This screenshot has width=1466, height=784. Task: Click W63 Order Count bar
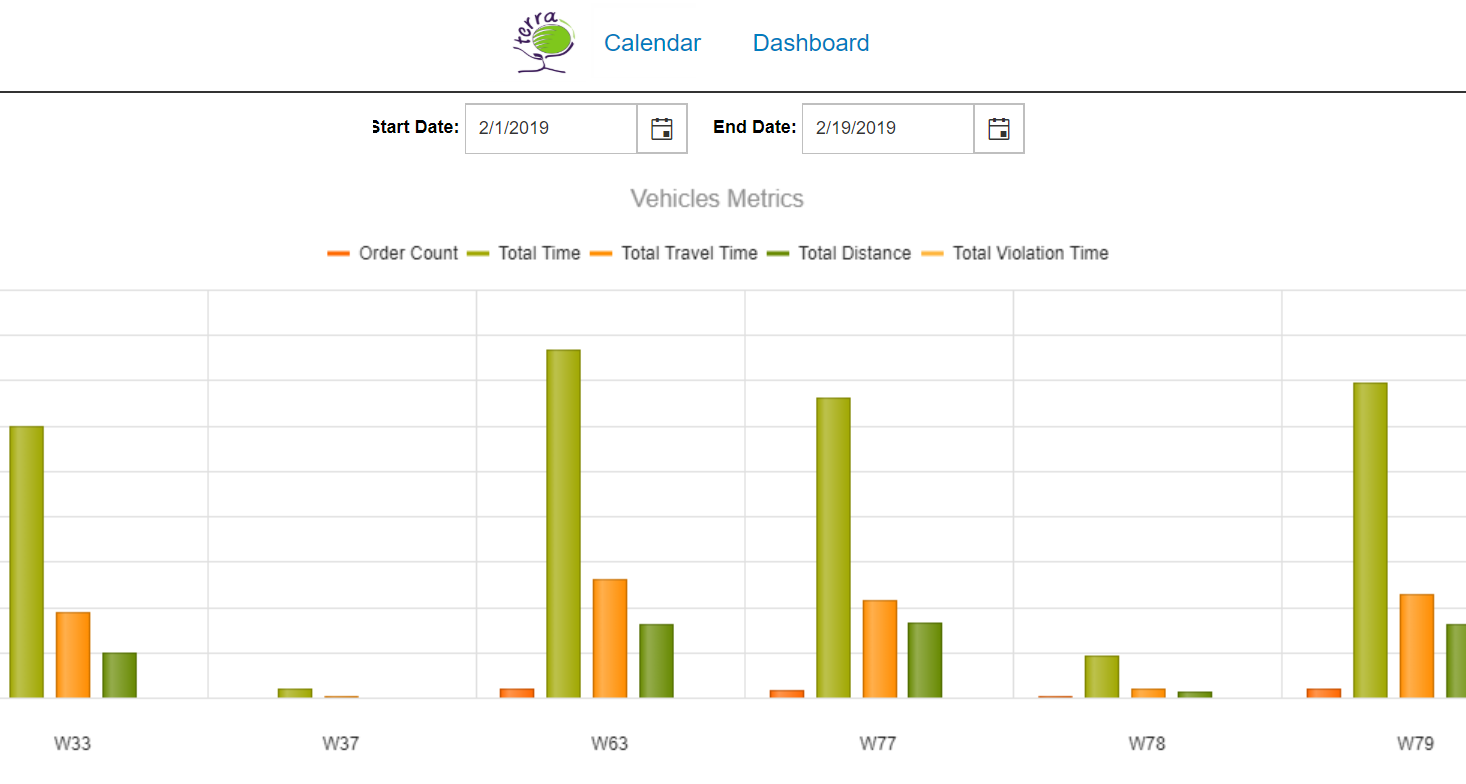(517, 693)
